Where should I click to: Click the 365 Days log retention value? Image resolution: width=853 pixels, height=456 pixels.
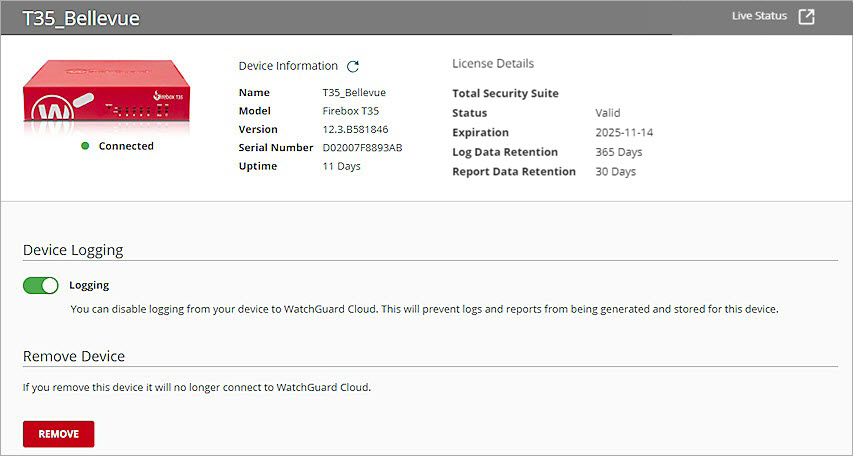point(619,152)
